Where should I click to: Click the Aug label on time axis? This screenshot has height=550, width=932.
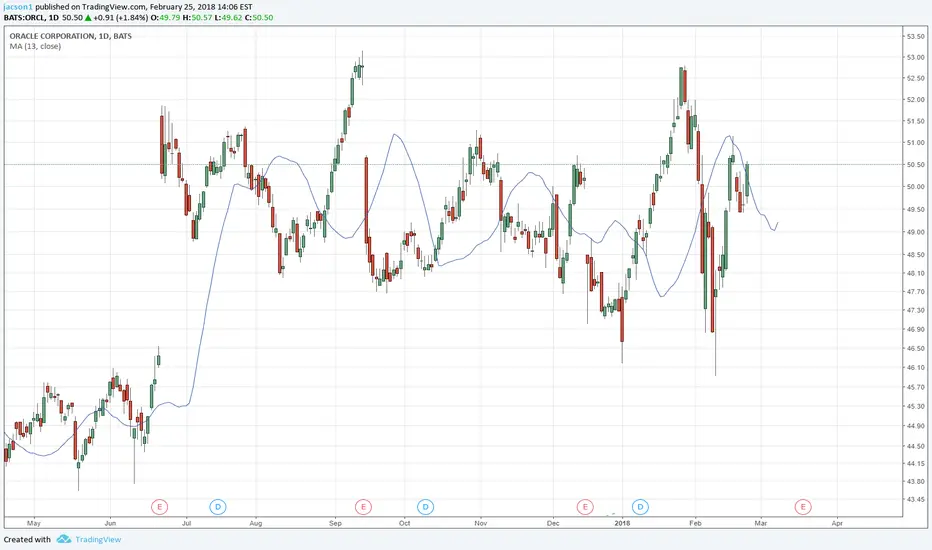click(x=256, y=523)
